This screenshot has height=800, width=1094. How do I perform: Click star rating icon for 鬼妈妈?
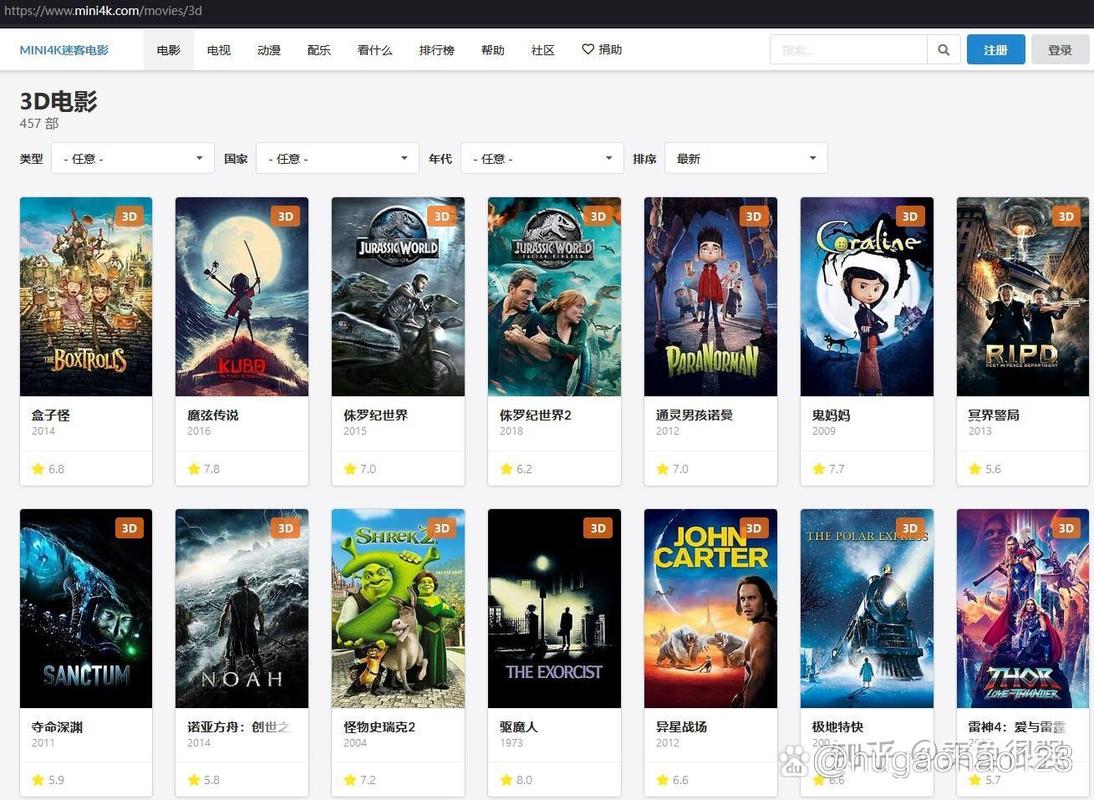[819, 469]
